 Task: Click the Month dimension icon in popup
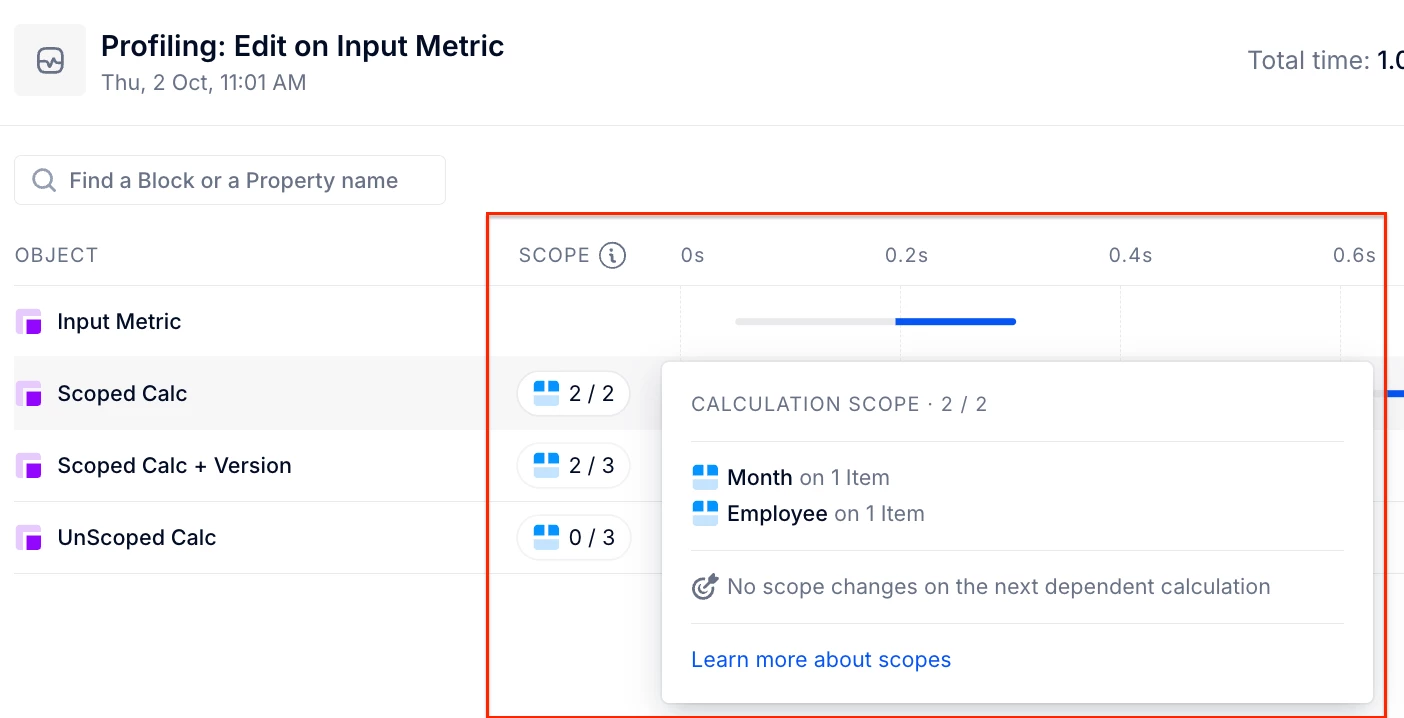click(705, 478)
